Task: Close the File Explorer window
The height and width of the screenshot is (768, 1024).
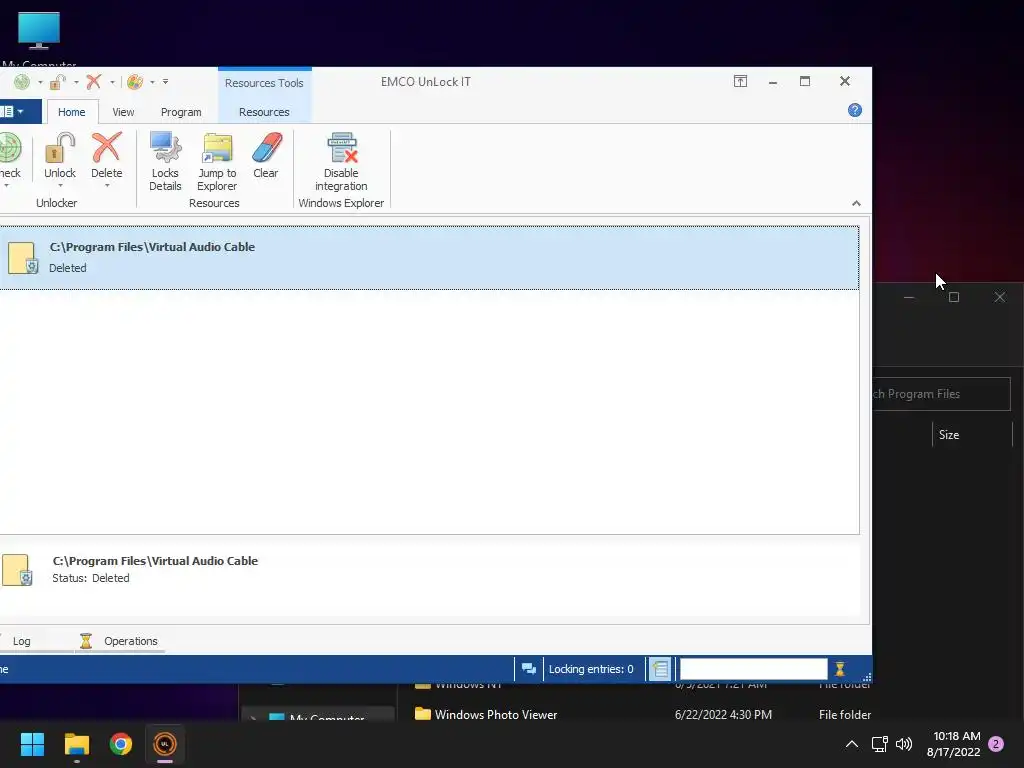Action: point(1000,297)
